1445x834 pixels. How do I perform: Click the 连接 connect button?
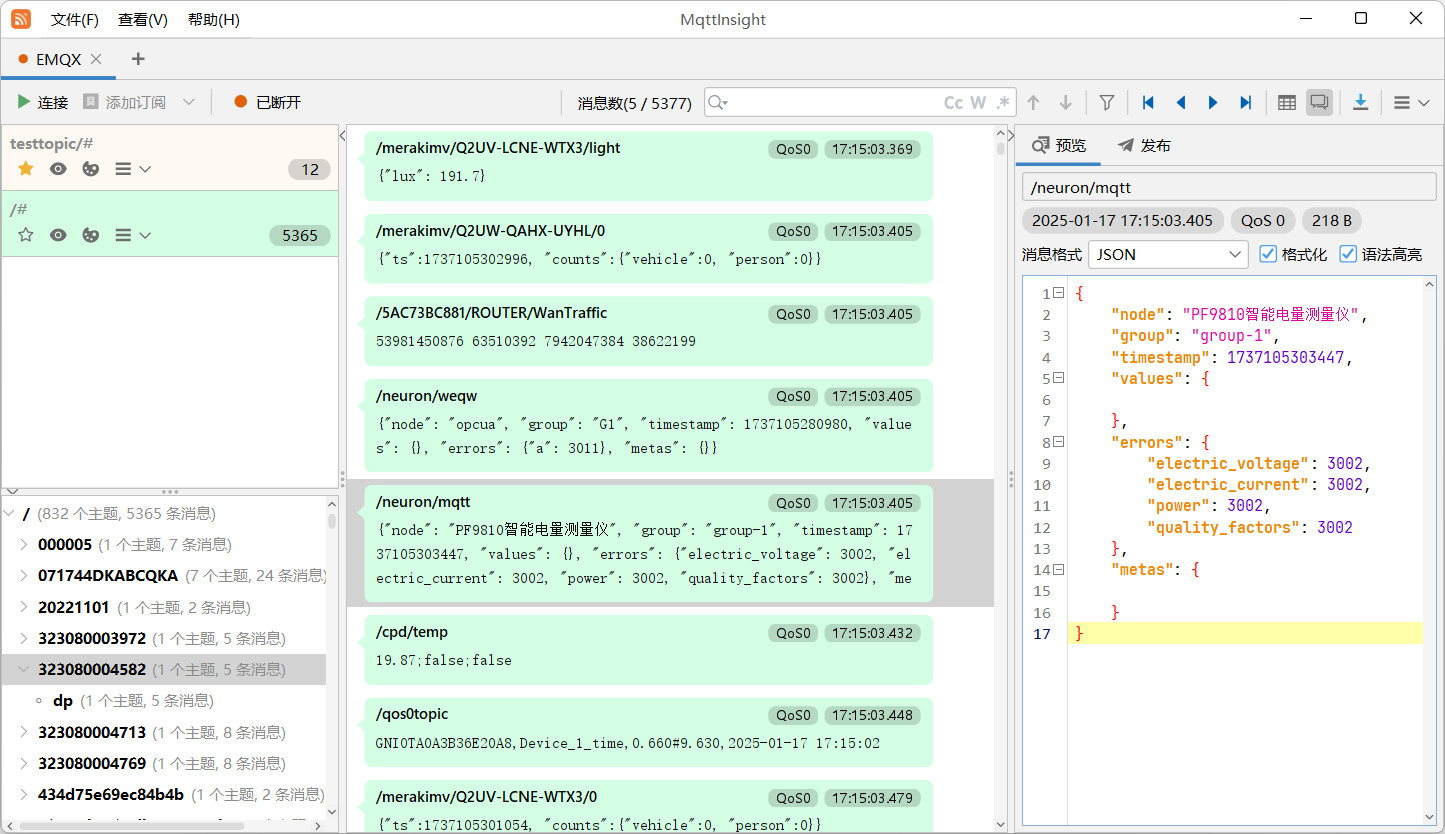coord(42,102)
